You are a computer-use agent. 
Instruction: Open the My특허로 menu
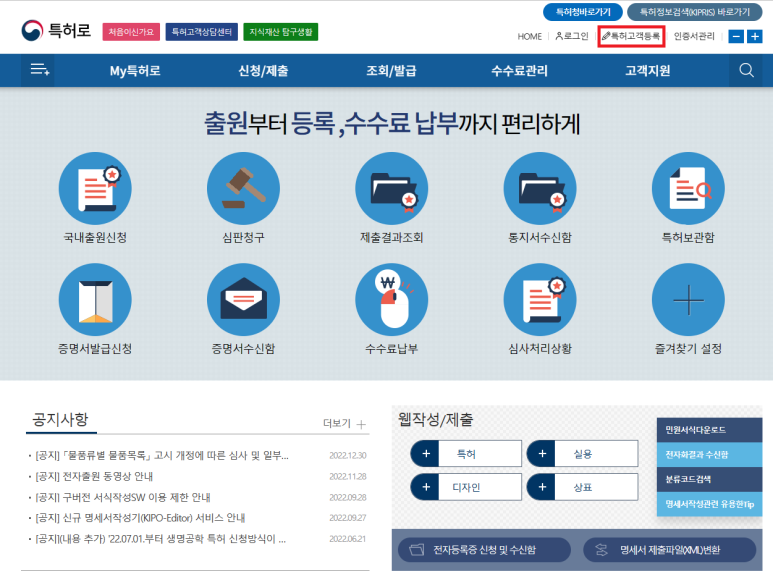[x=135, y=70]
